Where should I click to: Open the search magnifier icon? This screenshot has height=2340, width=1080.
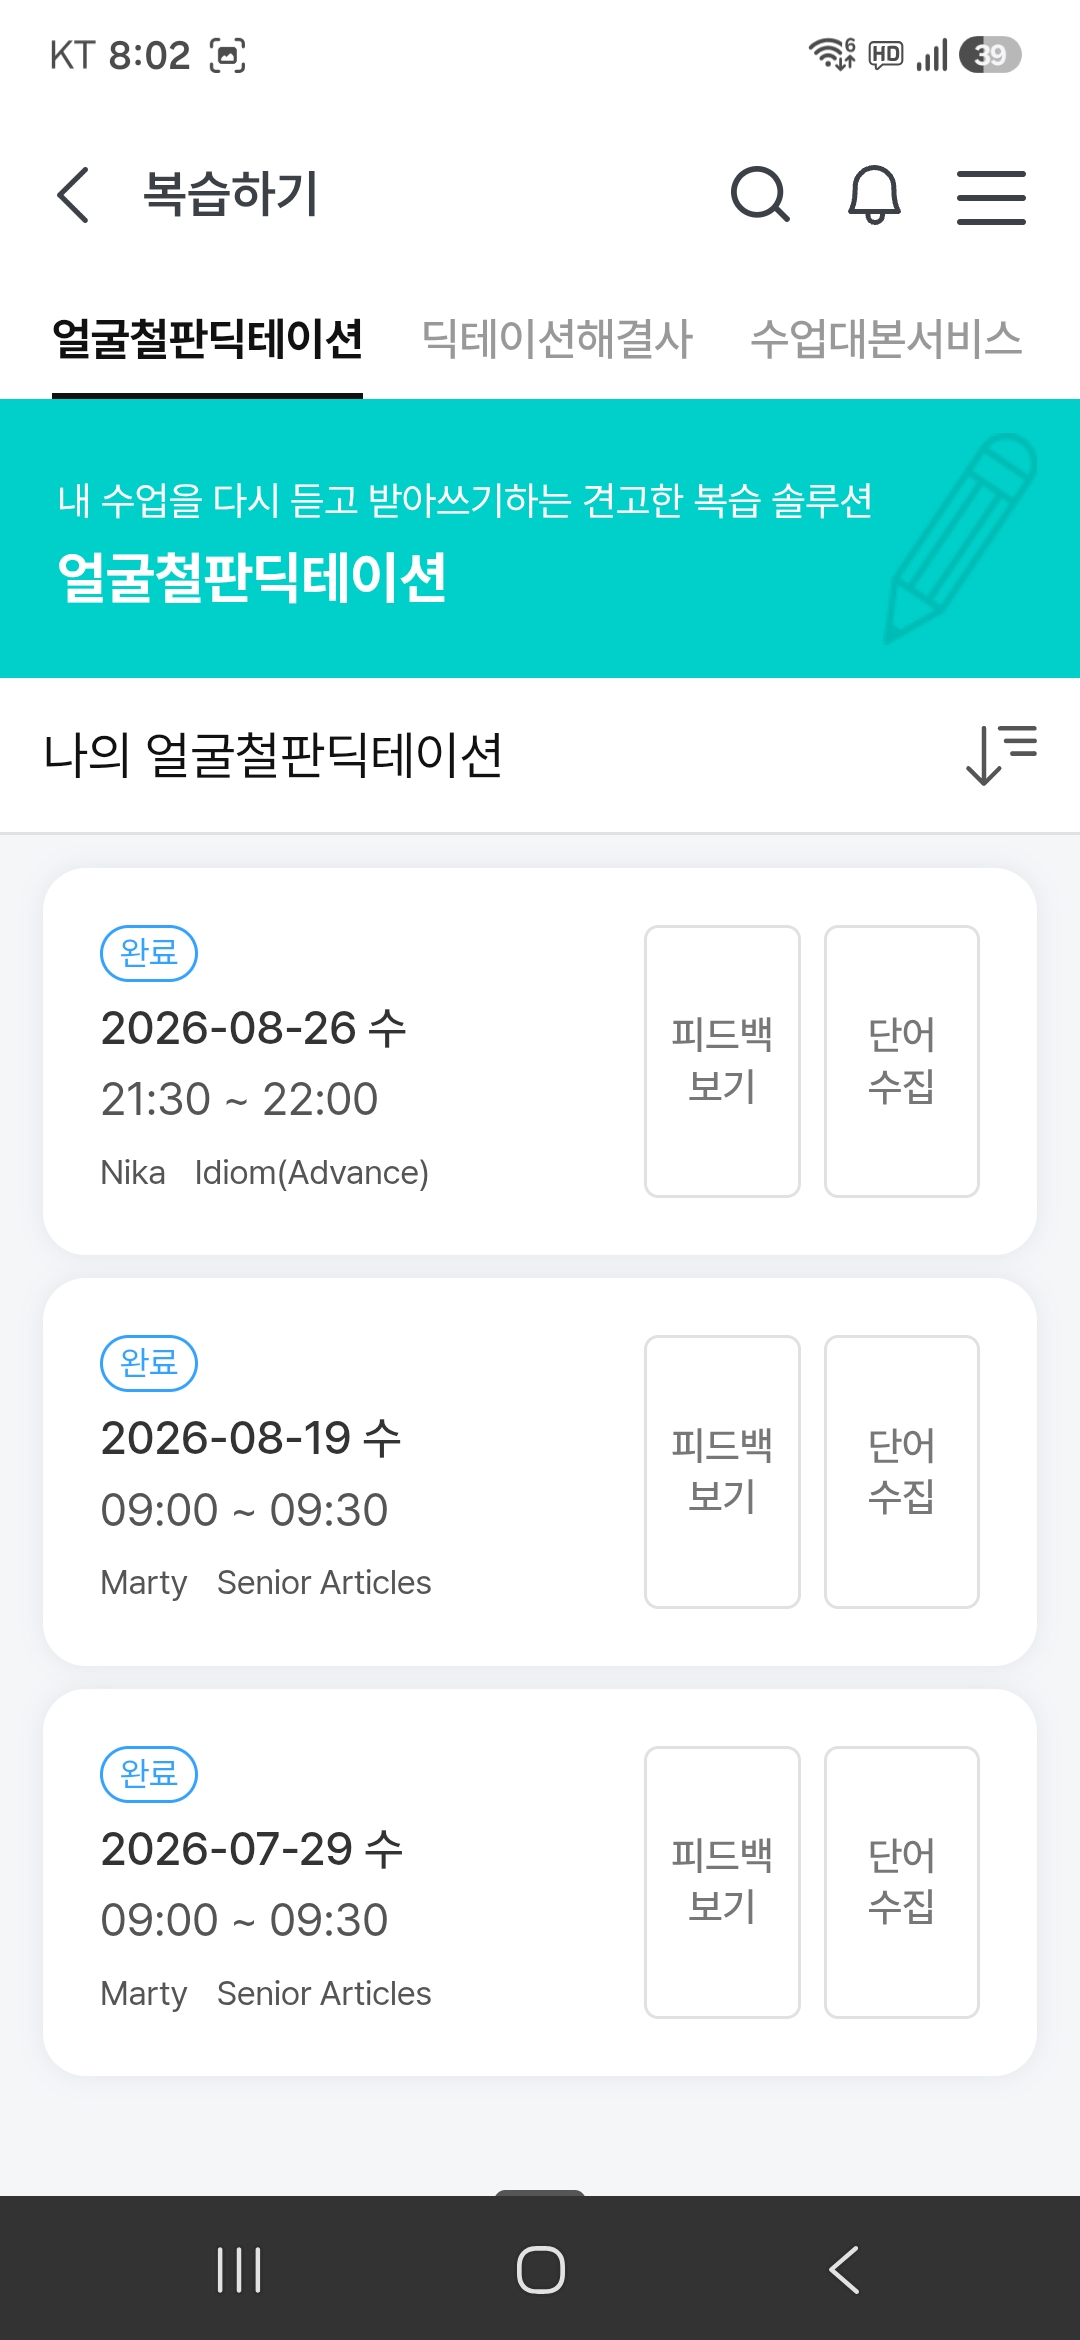click(760, 194)
